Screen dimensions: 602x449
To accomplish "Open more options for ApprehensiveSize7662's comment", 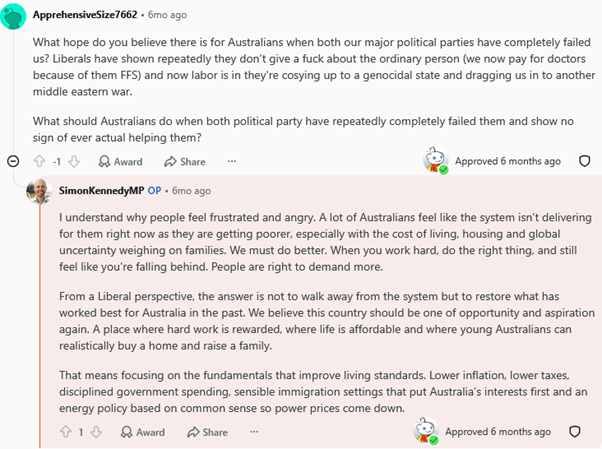I will tap(232, 161).
